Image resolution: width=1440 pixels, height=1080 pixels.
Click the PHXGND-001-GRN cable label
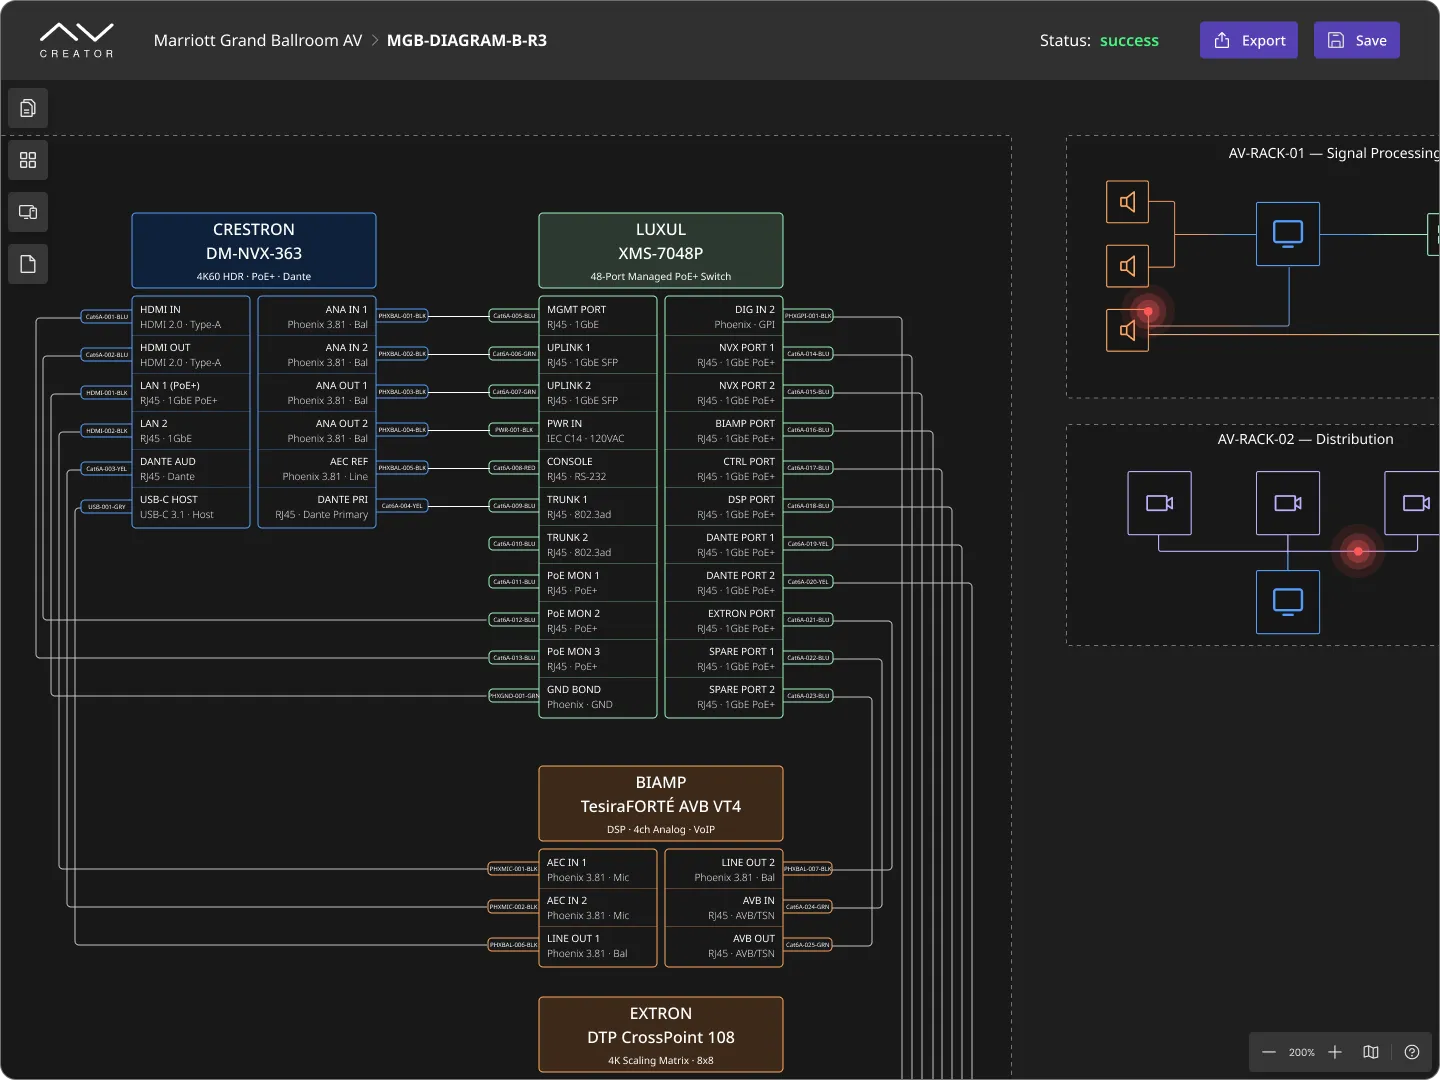click(x=514, y=696)
